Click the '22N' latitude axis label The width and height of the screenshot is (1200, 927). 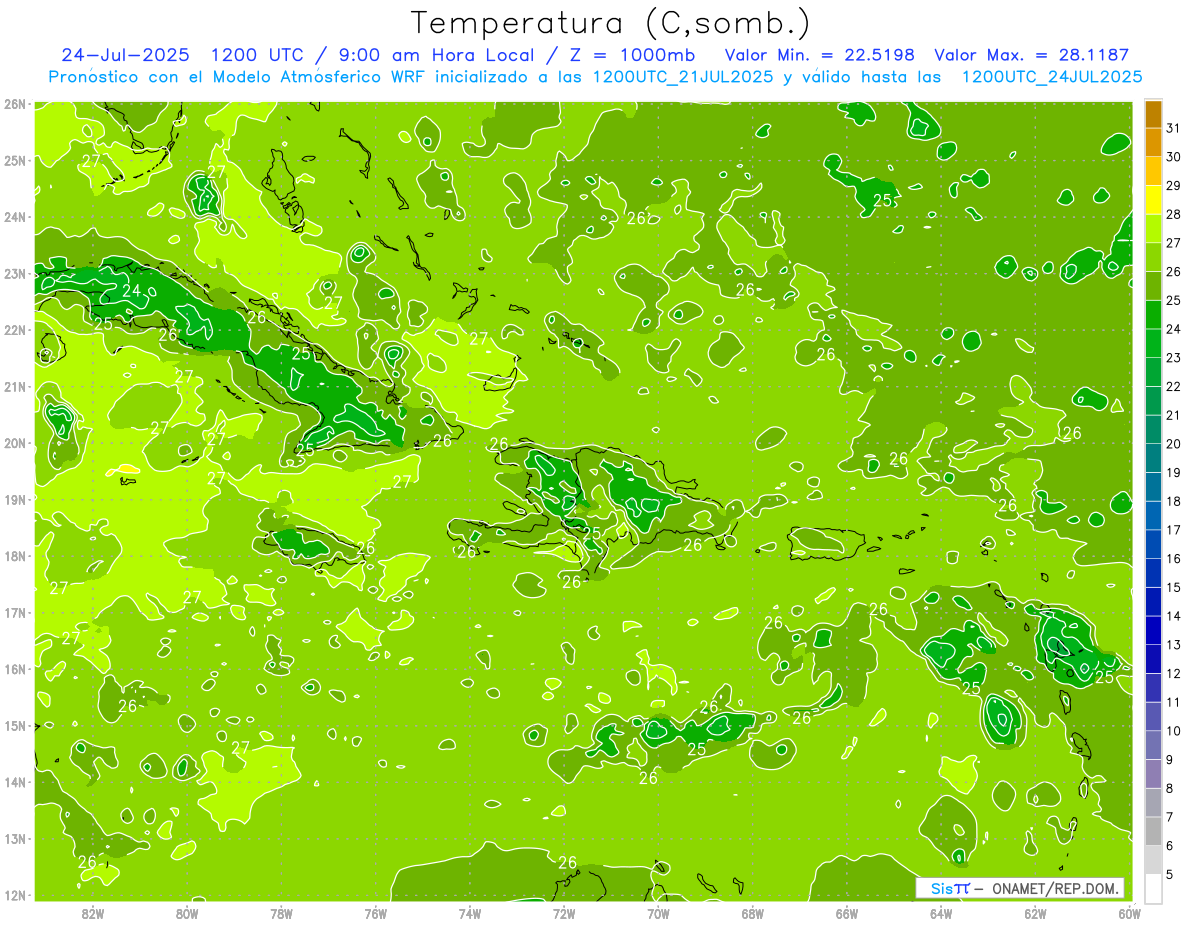[15, 330]
